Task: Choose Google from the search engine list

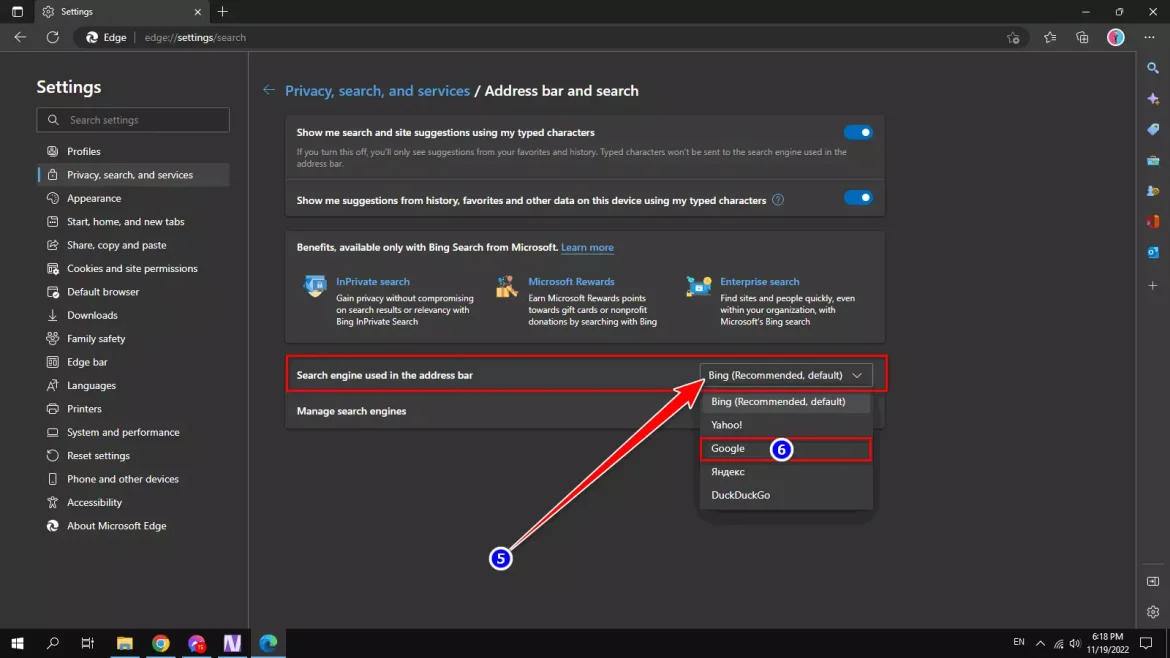Action: pos(786,448)
